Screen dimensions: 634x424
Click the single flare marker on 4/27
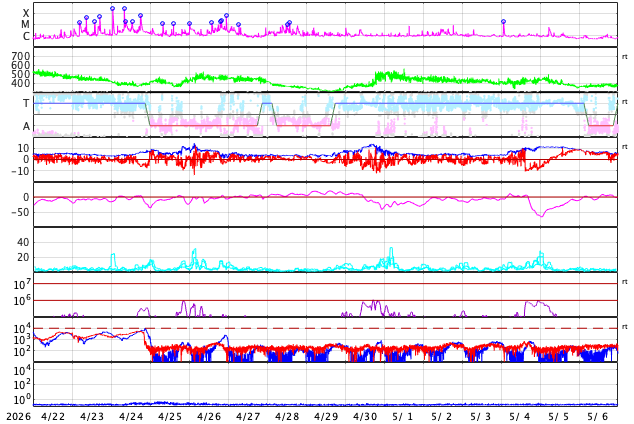point(238,25)
